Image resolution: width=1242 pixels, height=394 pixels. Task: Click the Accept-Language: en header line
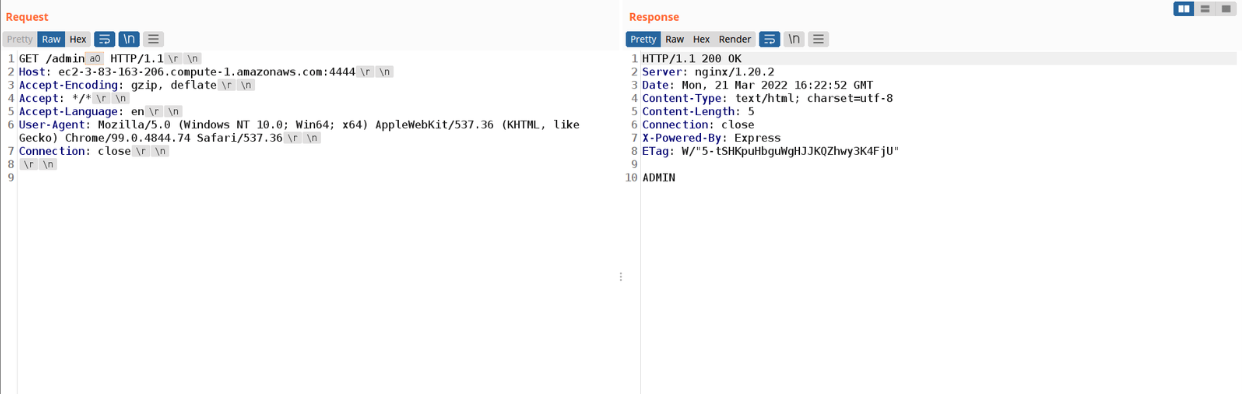point(82,111)
